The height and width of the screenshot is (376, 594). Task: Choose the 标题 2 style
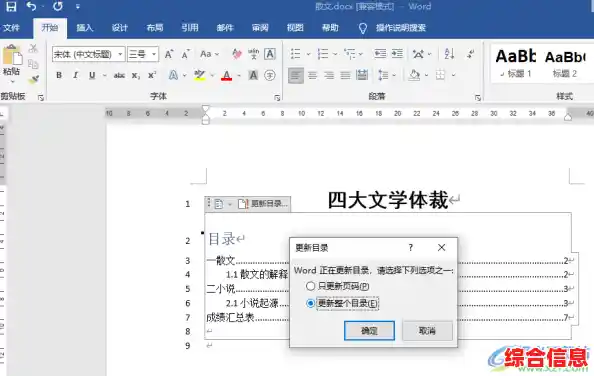[565, 63]
